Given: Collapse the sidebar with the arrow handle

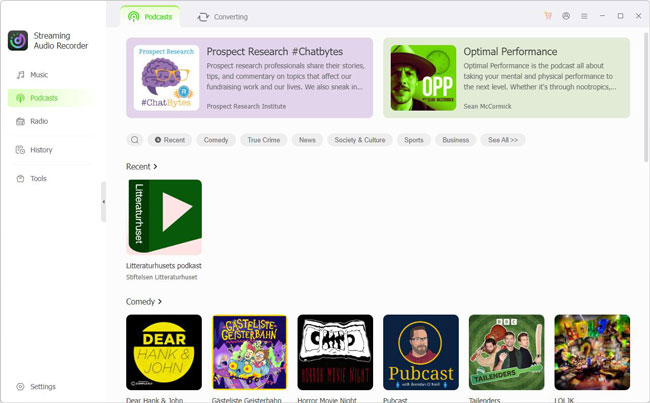Looking at the screenshot, I should click(104, 202).
